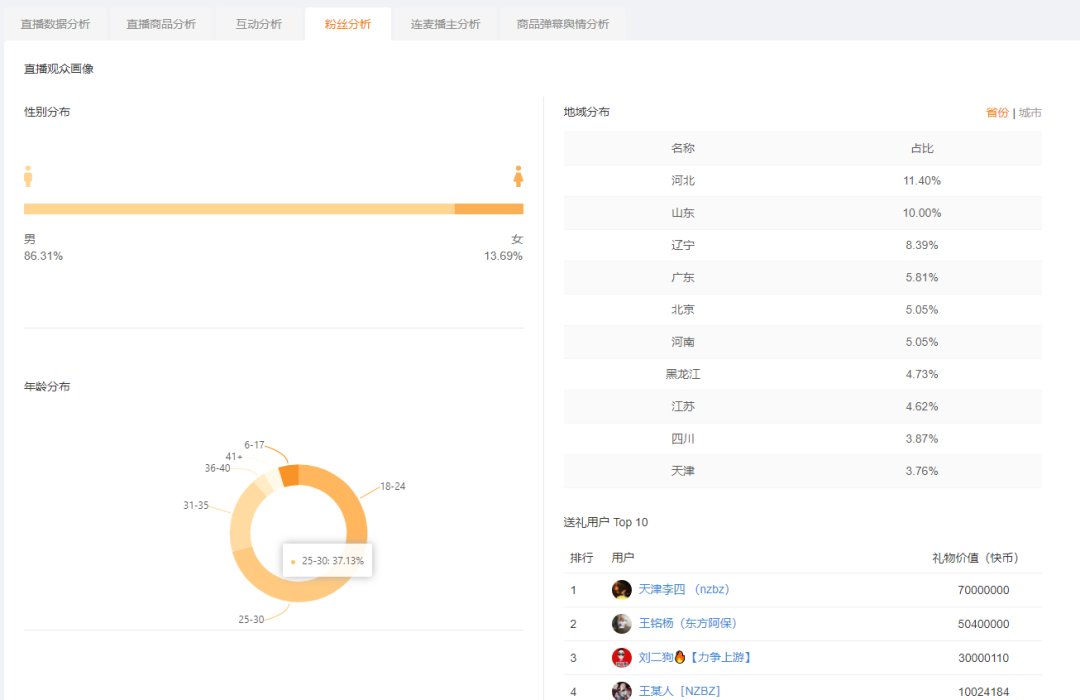The height and width of the screenshot is (700, 1080).
Task: Click avatar of 天津李四
Action: pyautogui.click(x=621, y=590)
